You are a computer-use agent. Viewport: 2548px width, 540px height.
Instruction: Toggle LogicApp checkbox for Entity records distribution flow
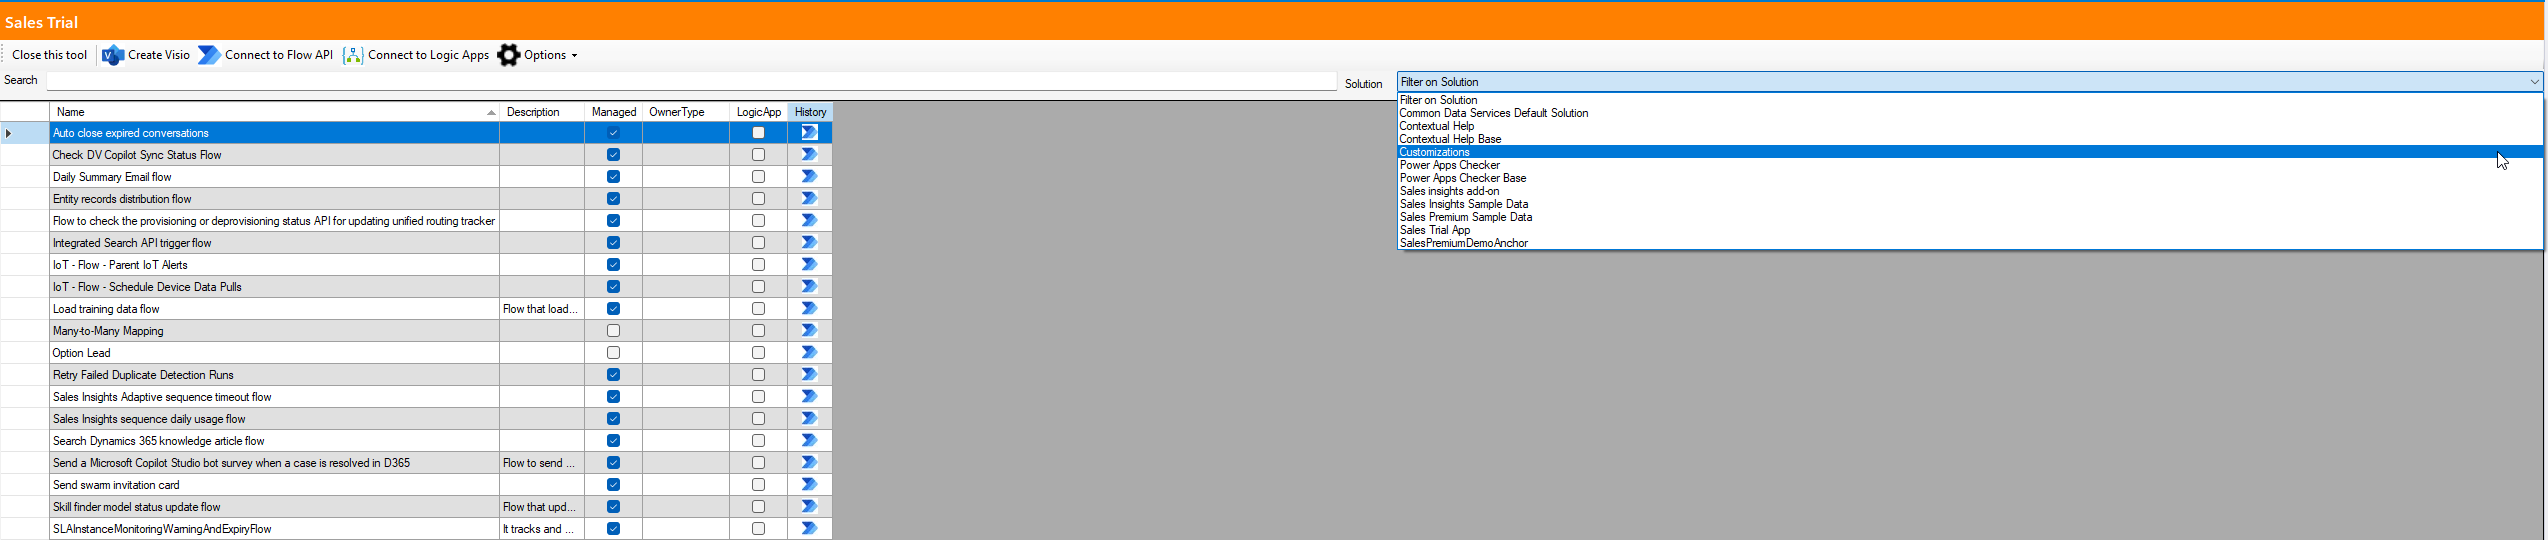coord(758,199)
